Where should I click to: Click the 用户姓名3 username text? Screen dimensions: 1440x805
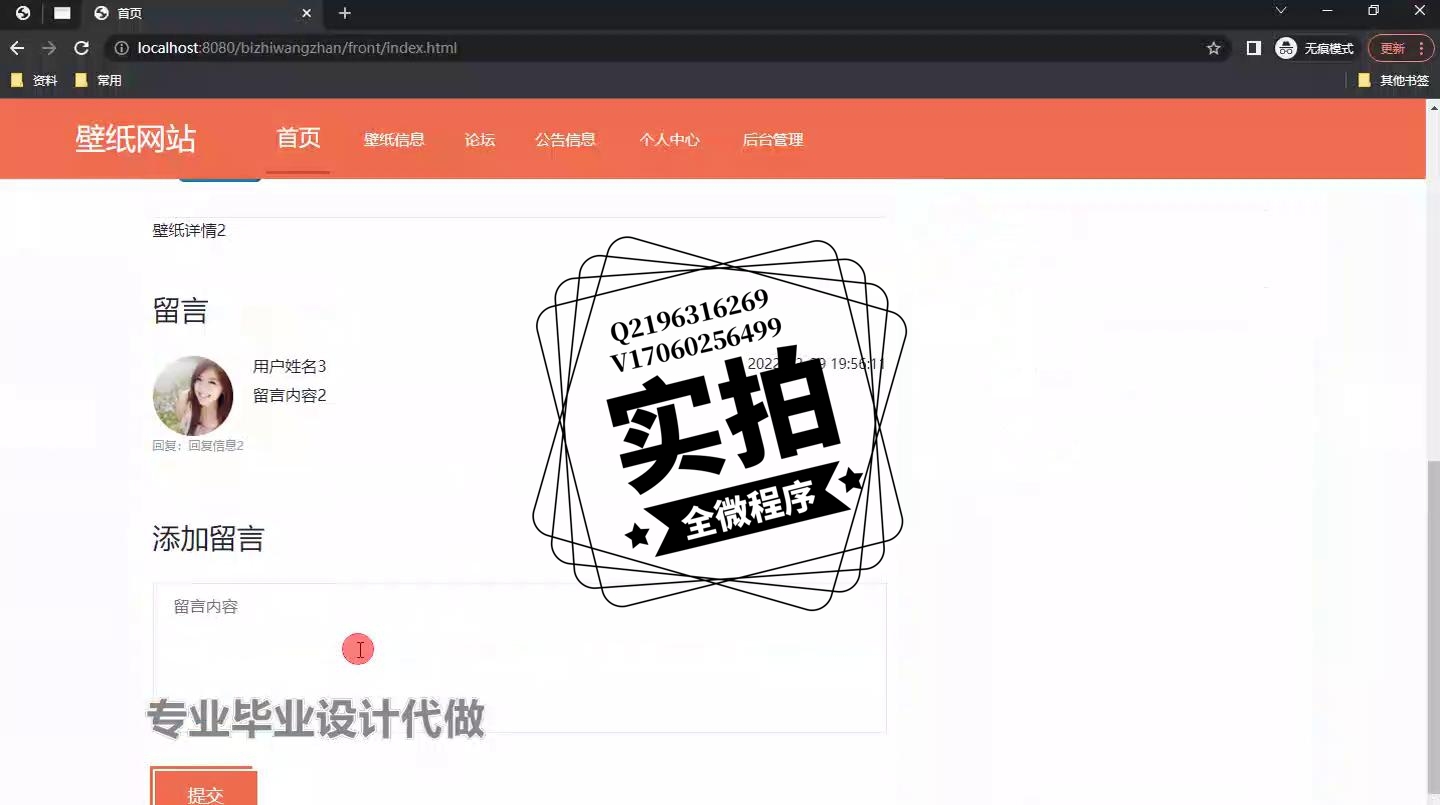coord(290,366)
